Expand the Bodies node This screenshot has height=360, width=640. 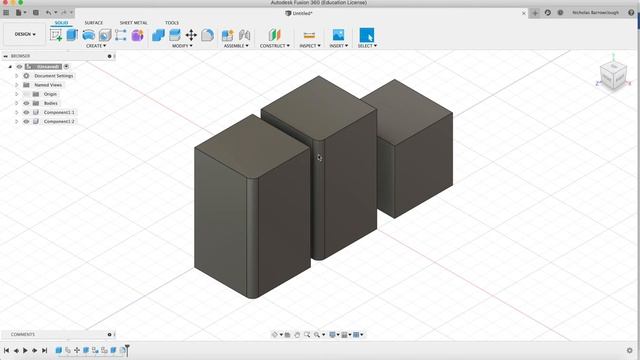point(17,103)
